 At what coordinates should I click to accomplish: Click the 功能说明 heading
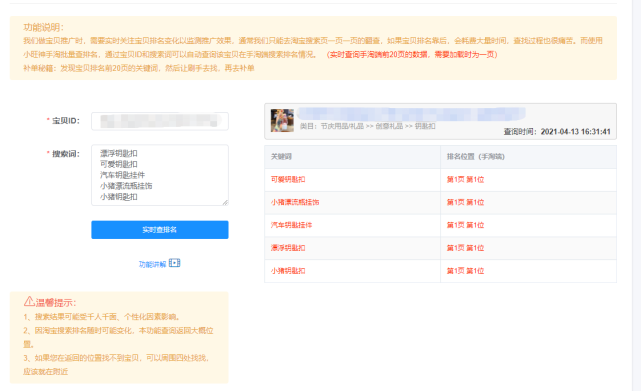click(43, 27)
